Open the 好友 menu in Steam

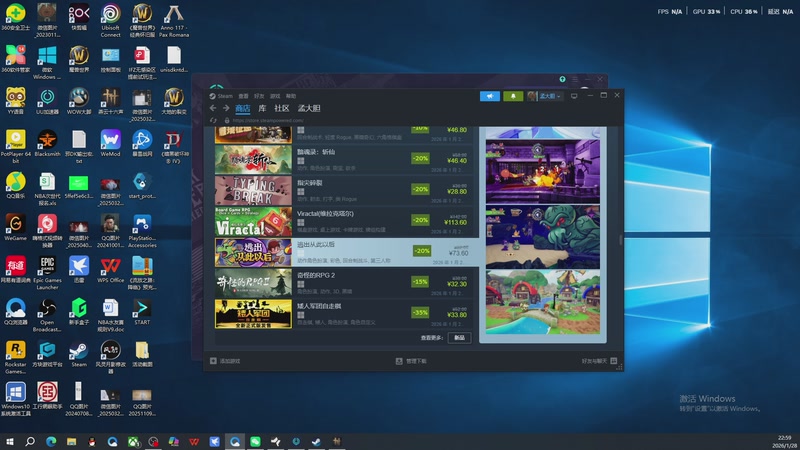259,96
